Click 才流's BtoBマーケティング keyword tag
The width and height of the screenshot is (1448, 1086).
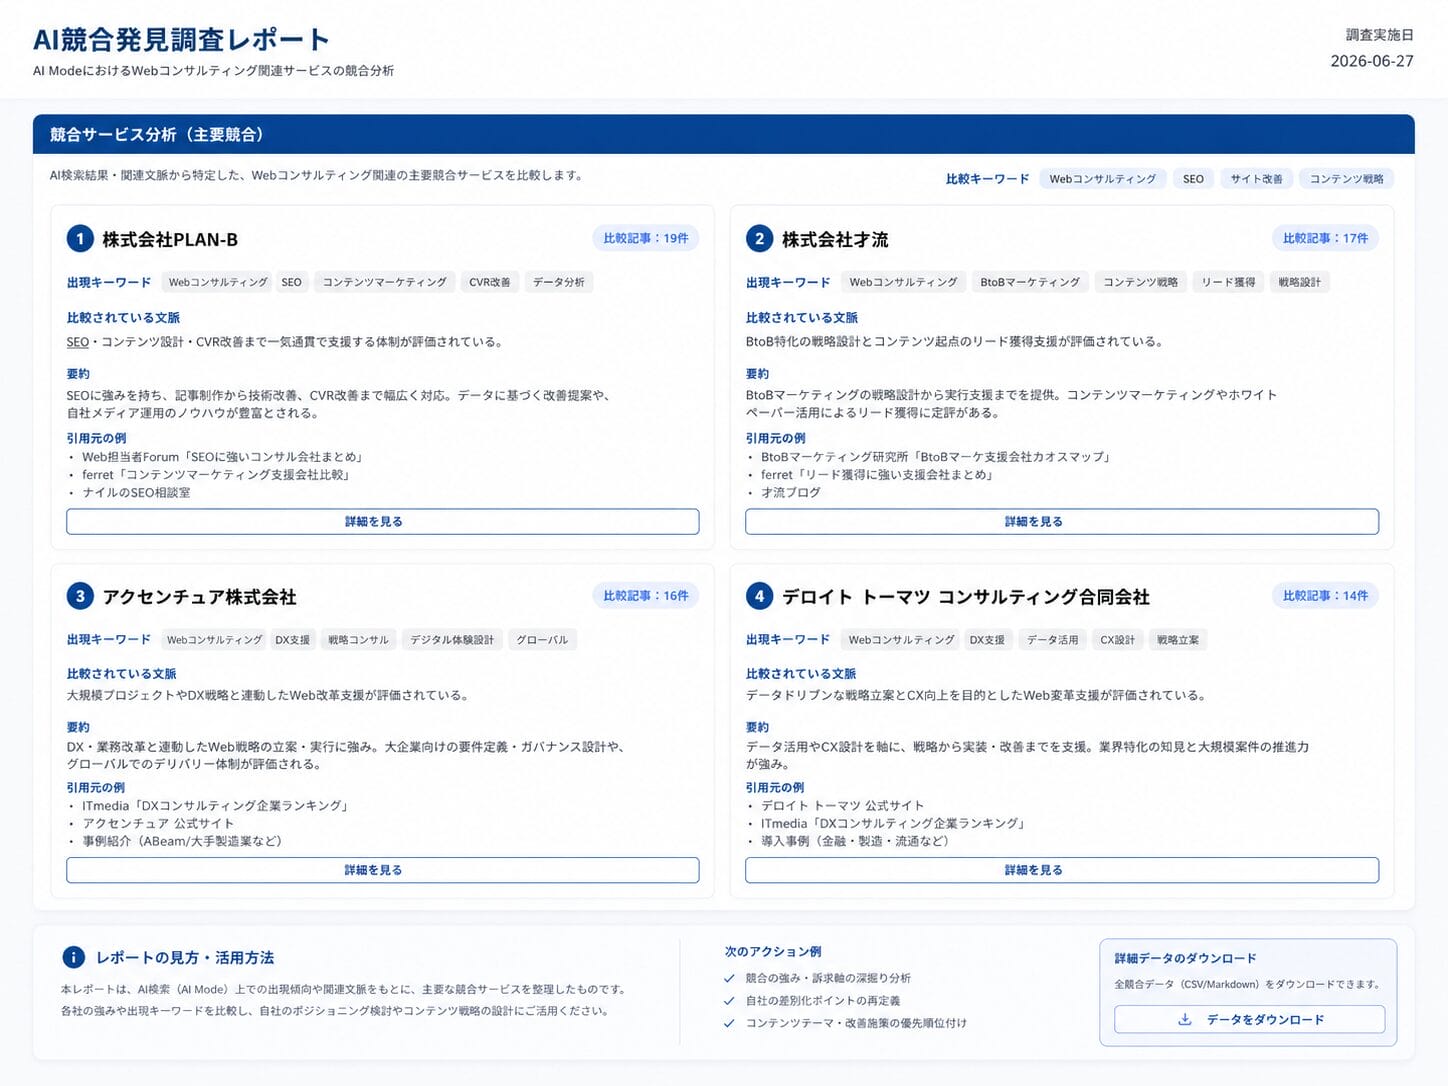1030,282
